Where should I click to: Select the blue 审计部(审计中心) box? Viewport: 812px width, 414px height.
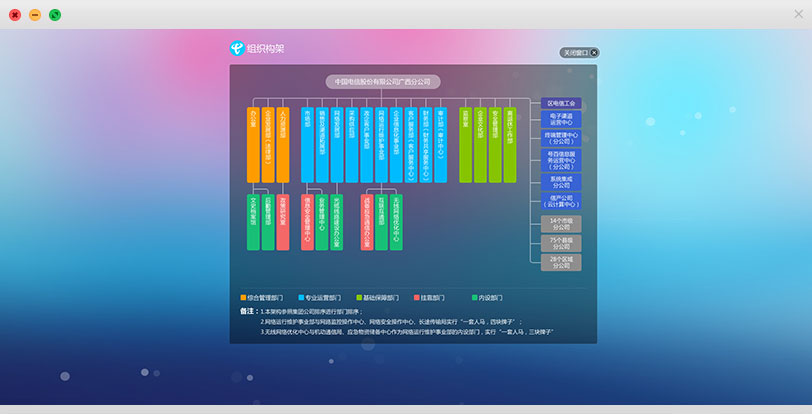coord(441,145)
